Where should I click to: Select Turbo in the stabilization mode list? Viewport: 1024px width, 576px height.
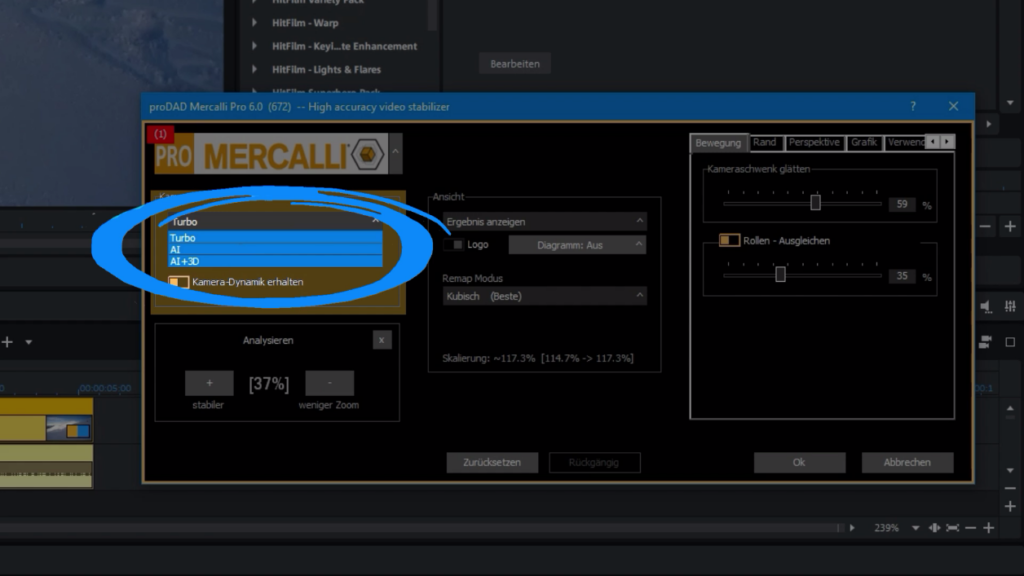[275, 238]
